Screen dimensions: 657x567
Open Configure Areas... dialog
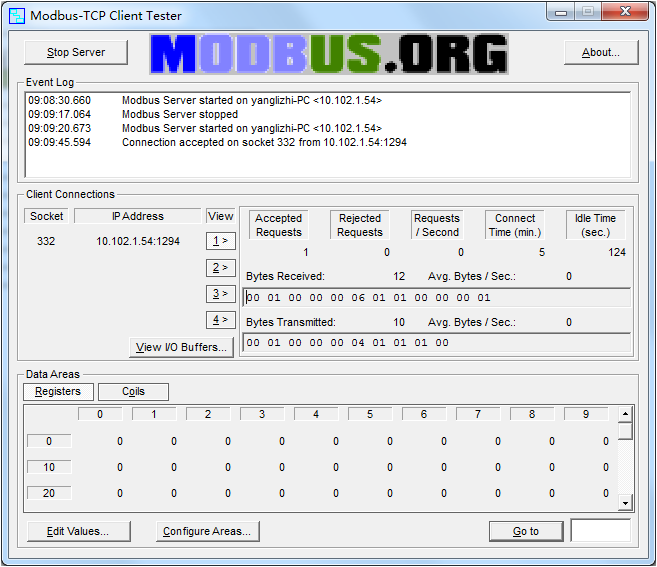click(207, 531)
